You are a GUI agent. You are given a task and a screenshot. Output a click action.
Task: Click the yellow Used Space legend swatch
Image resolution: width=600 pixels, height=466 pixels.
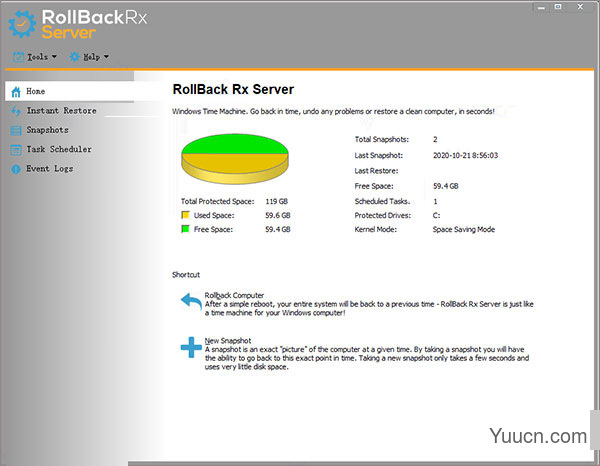pyautogui.click(x=185, y=215)
